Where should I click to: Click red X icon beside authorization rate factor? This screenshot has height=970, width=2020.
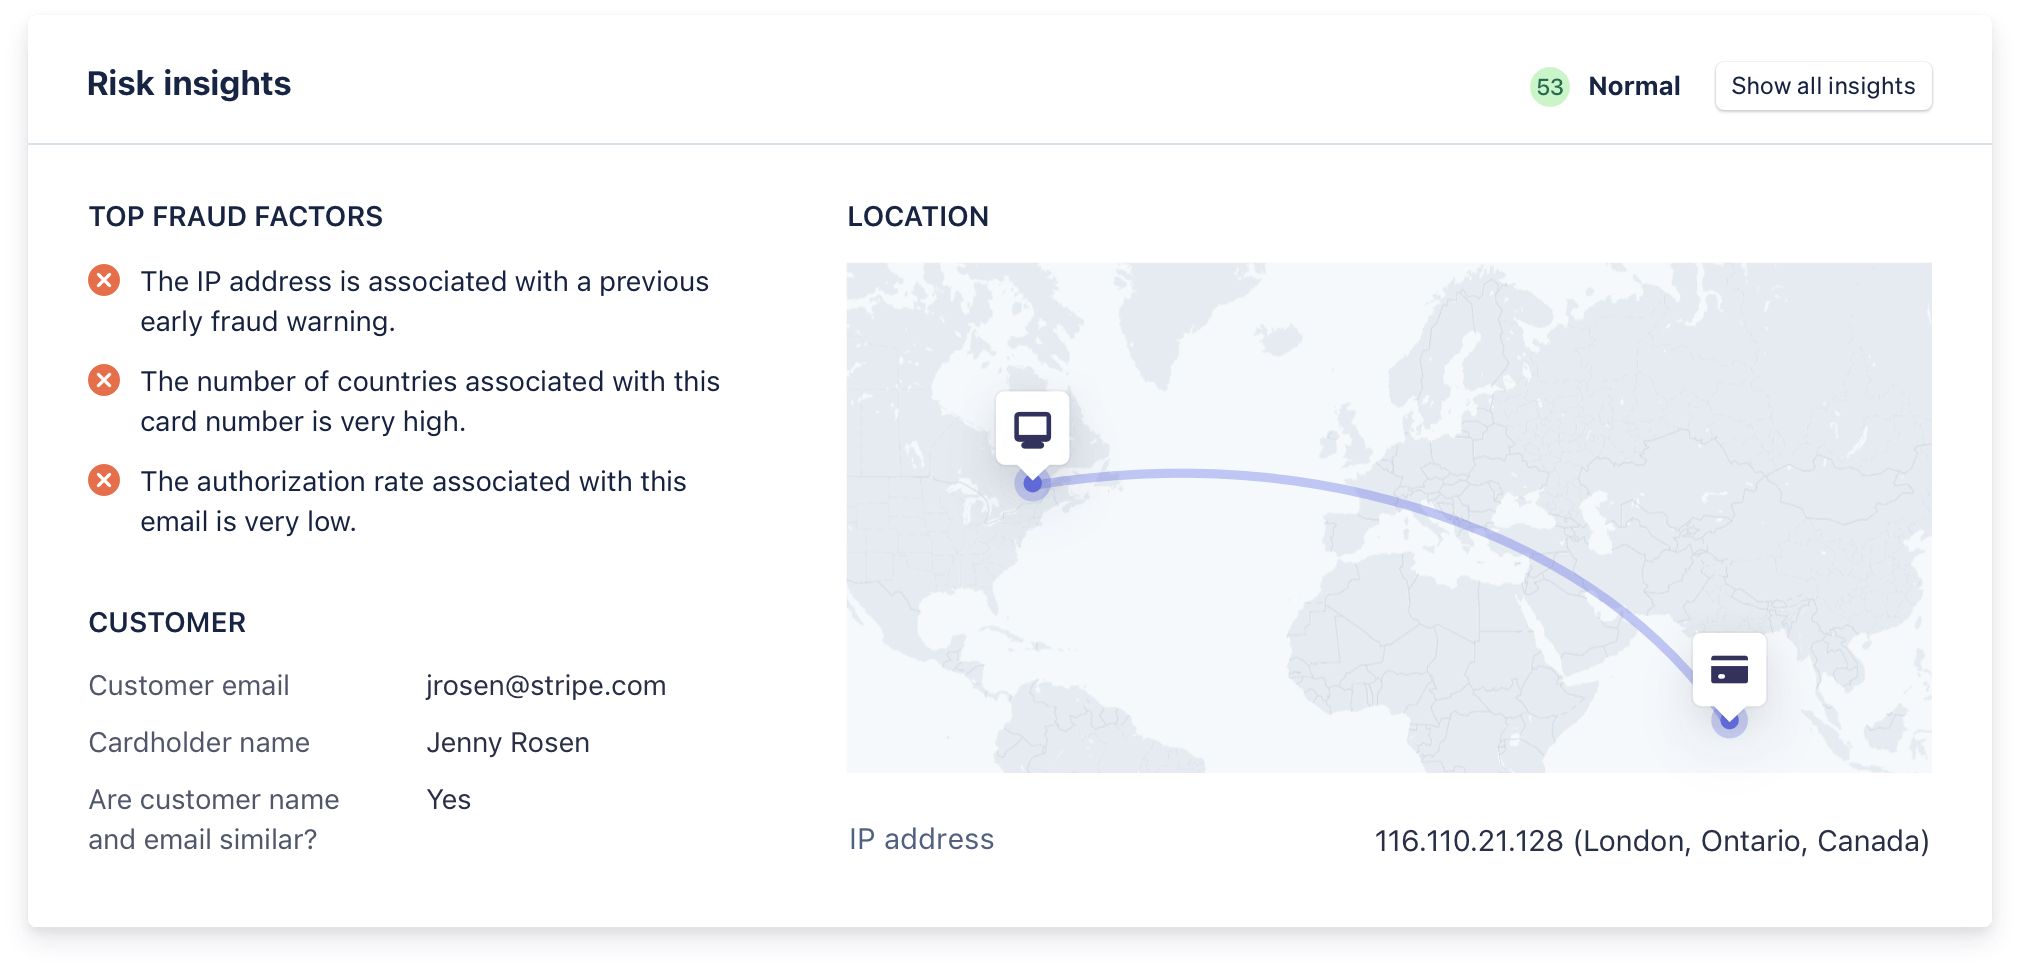click(x=104, y=481)
